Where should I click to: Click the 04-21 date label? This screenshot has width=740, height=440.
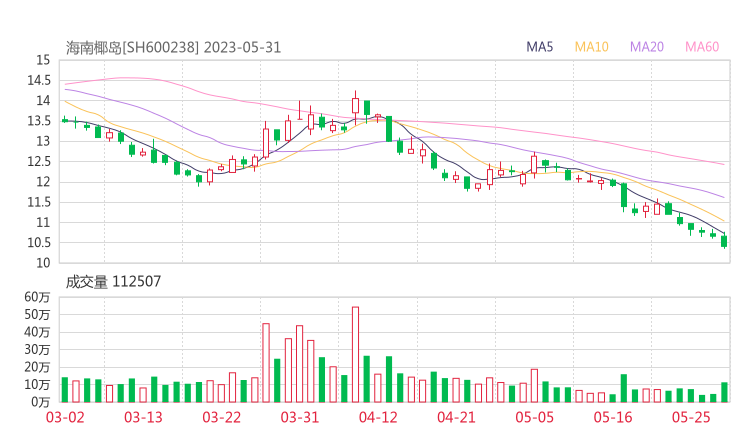pos(456,417)
